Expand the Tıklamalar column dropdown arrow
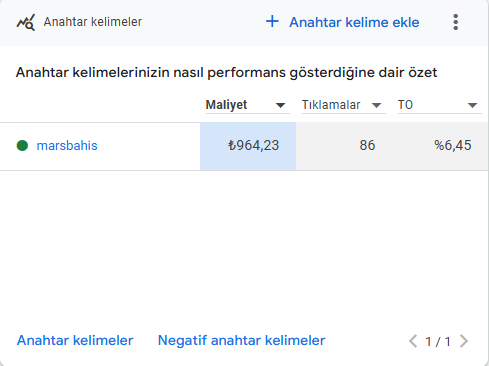This screenshot has height=366, width=489. (x=377, y=105)
